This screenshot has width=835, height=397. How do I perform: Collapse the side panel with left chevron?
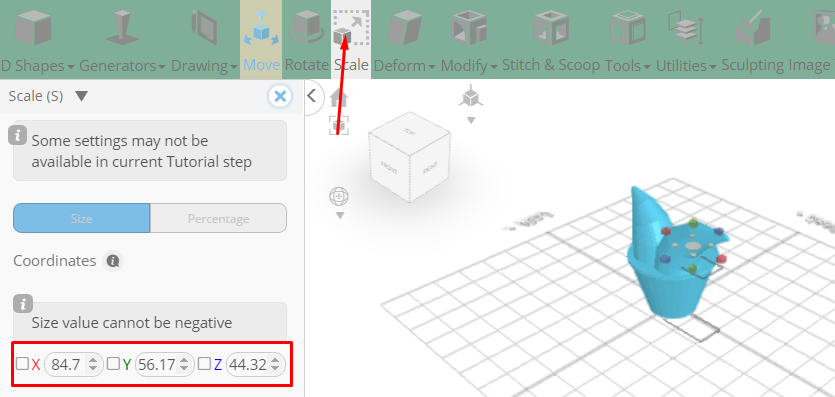coord(312,96)
